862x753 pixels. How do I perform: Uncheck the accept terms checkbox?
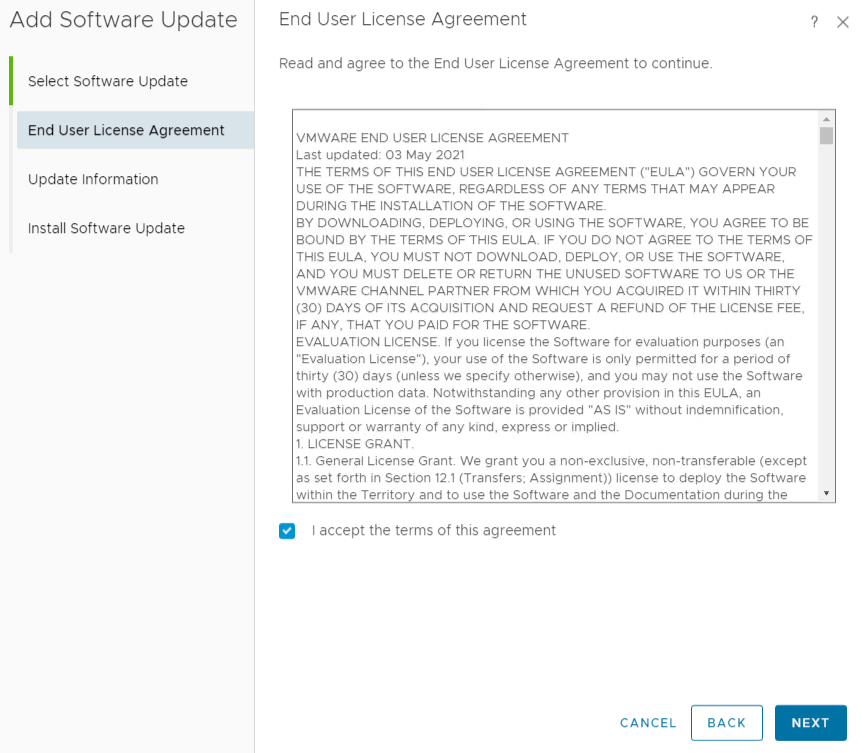288,531
